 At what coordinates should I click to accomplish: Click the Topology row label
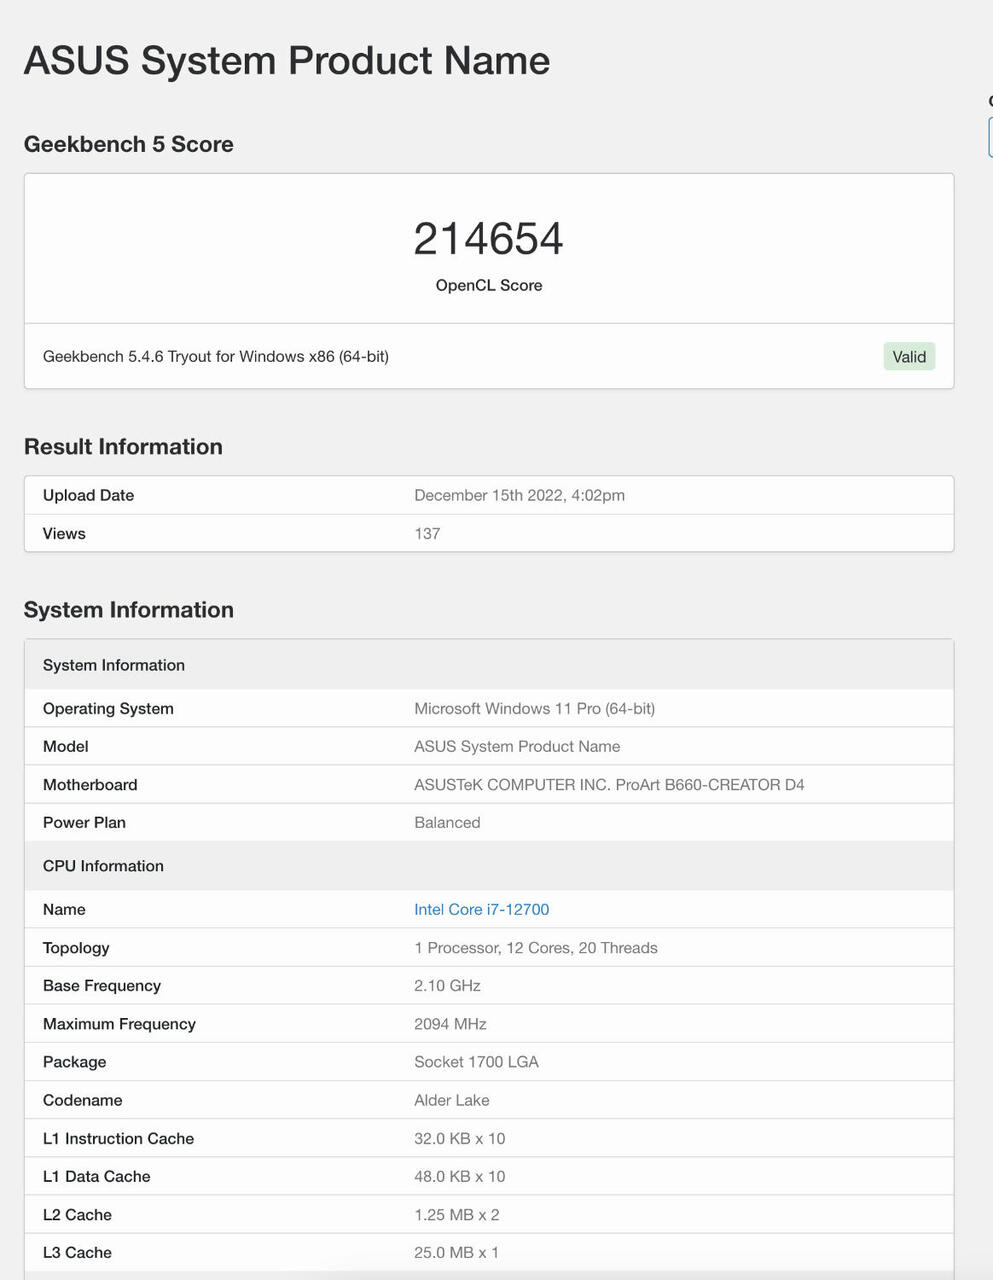click(x=76, y=948)
